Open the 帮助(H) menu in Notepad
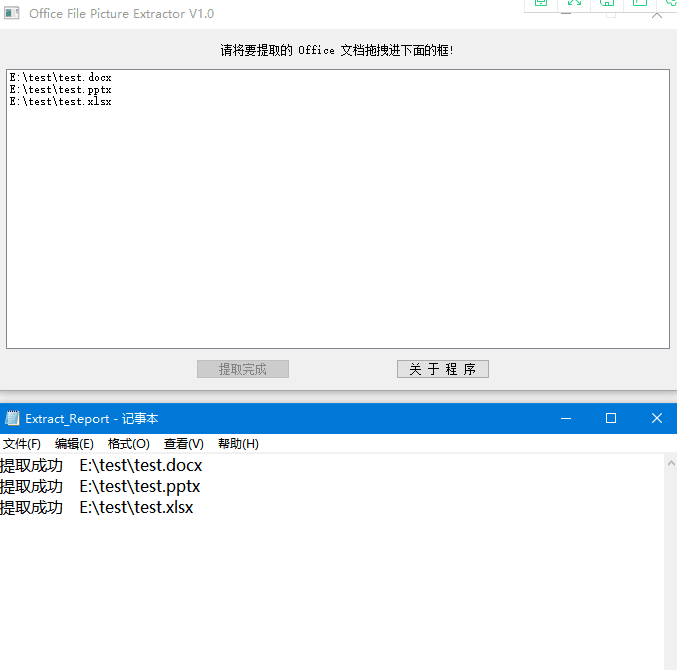 click(x=238, y=444)
